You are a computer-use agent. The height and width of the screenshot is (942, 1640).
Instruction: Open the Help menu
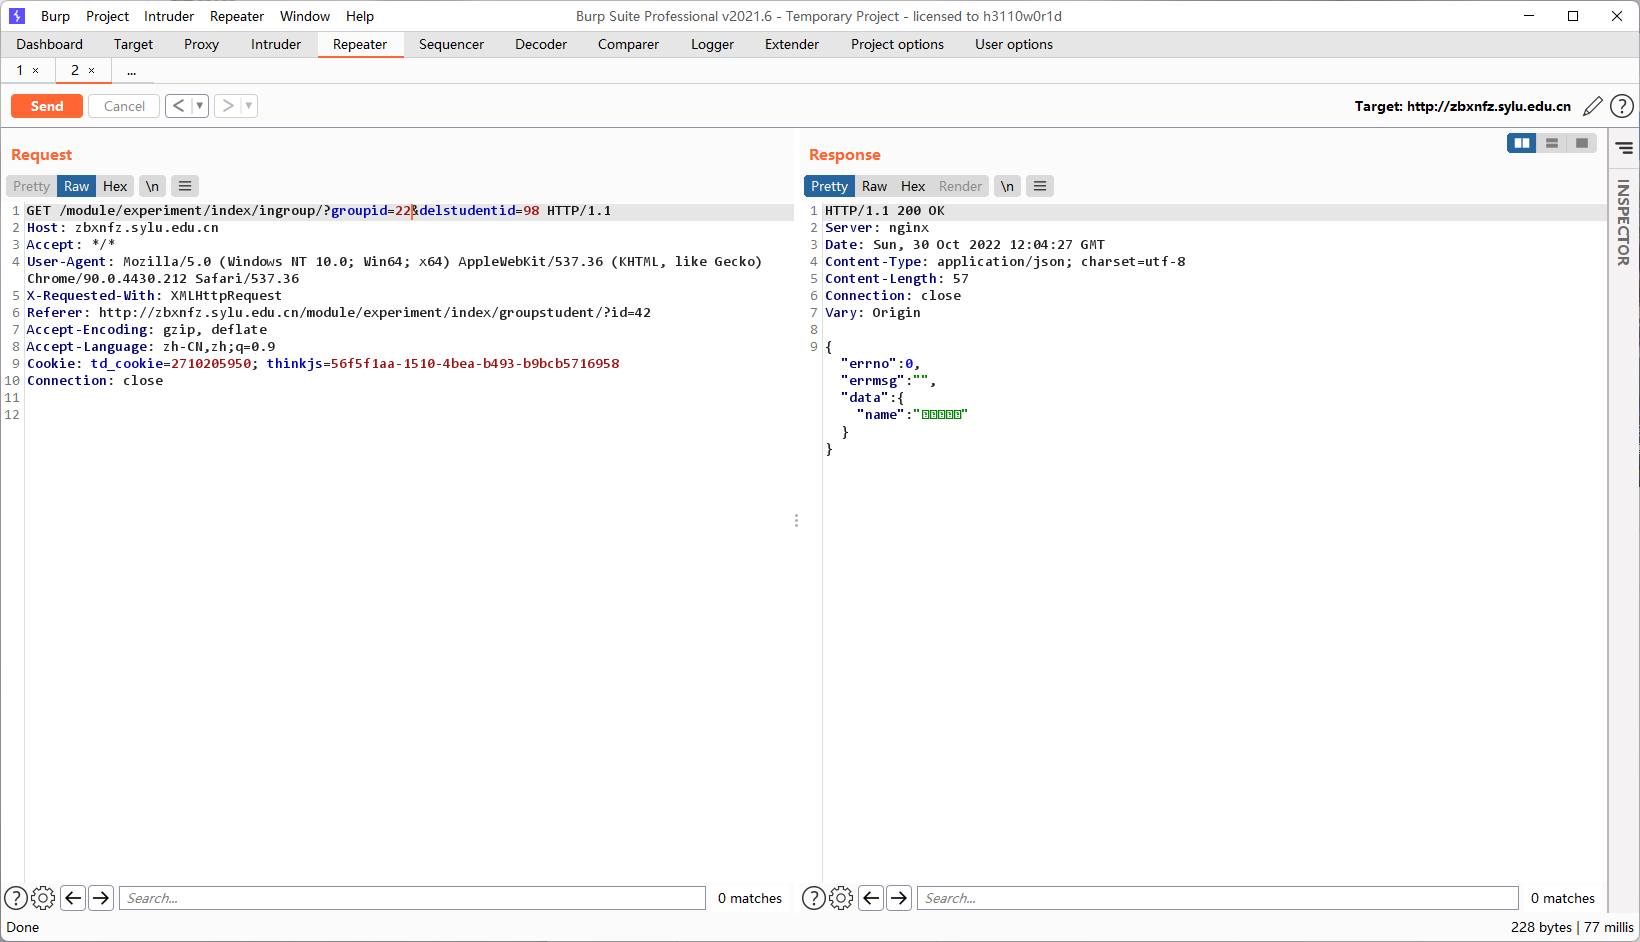point(360,16)
